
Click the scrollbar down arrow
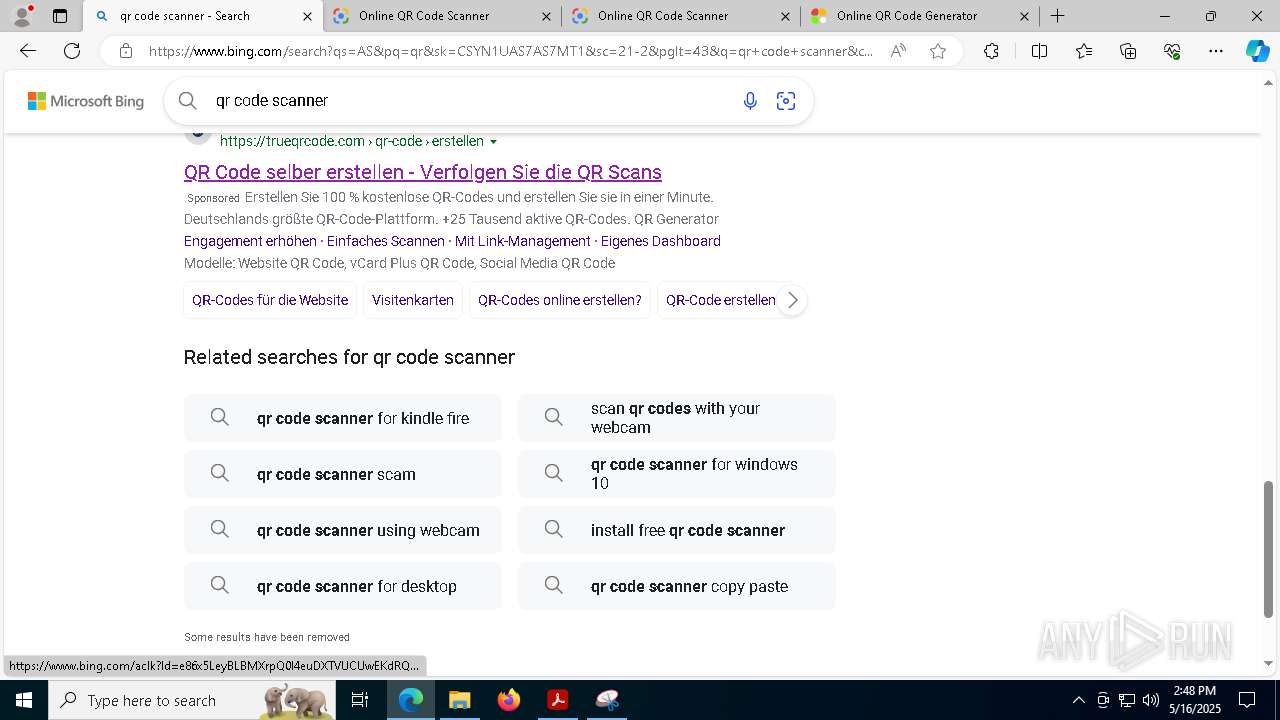click(x=1269, y=663)
